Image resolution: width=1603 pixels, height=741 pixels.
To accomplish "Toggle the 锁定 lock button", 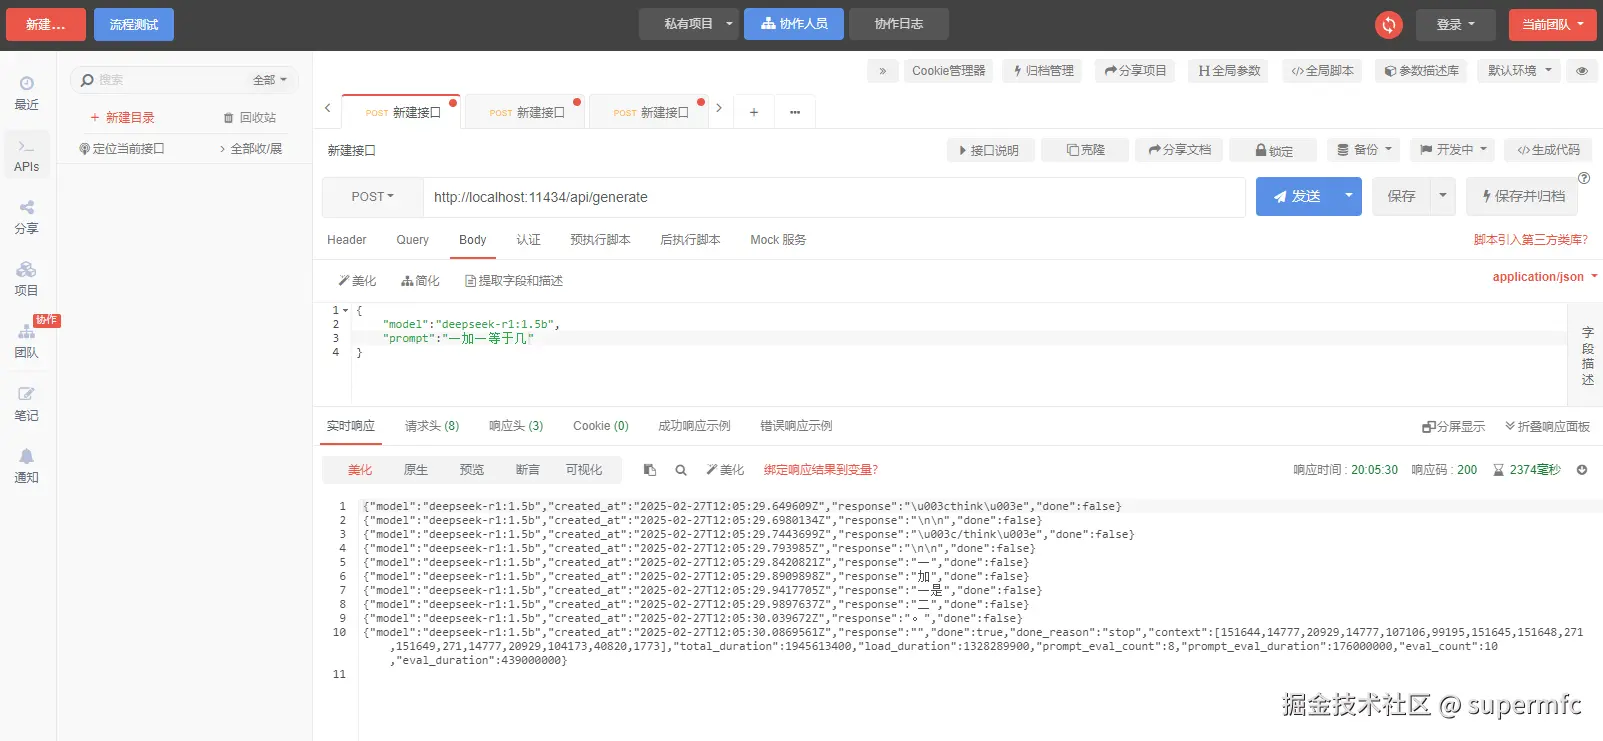I will (1273, 150).
